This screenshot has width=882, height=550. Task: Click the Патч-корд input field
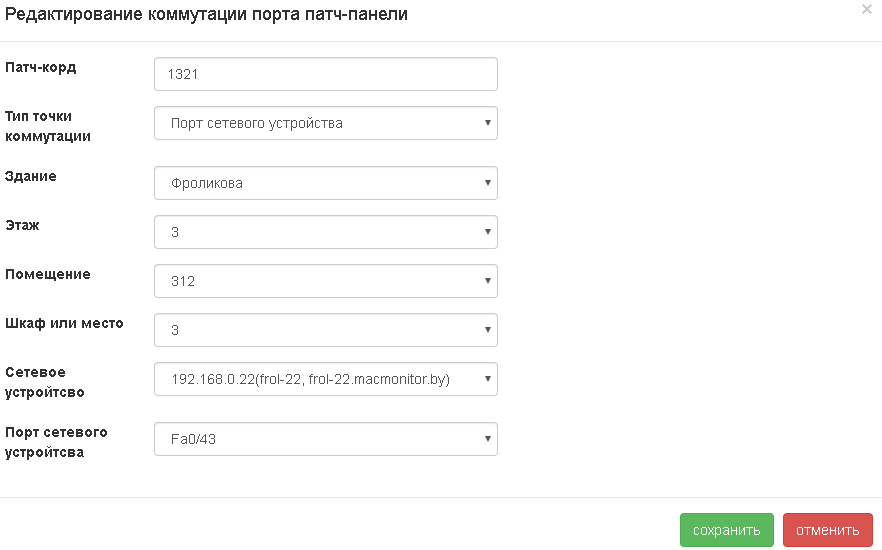[326, 74]
